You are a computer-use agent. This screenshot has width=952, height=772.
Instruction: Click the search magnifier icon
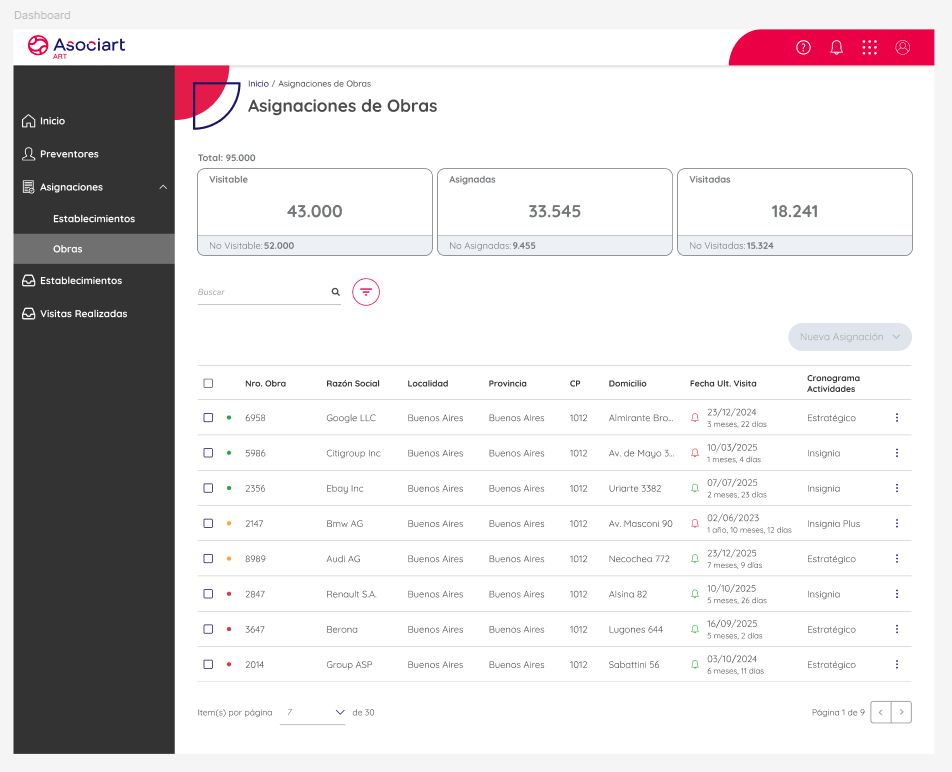[335, 292]
